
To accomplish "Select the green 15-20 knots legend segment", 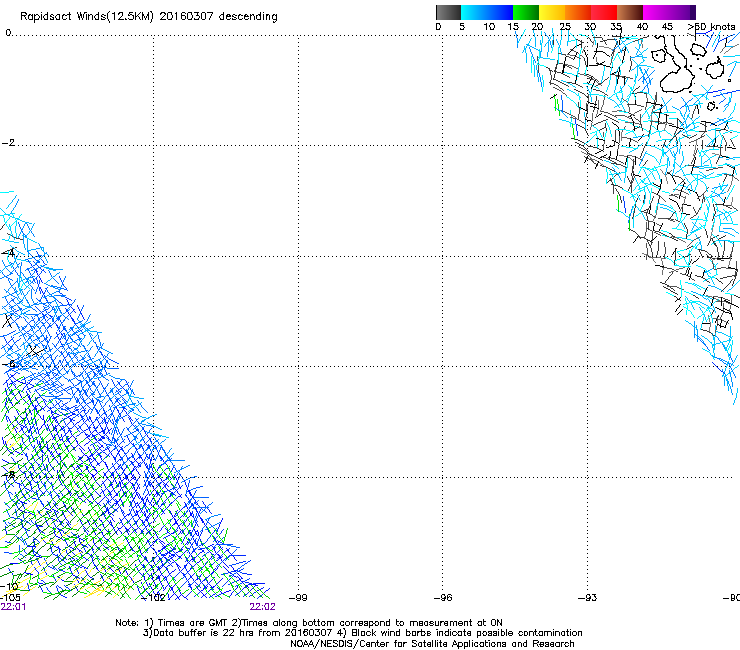I will tap(526, 12).
